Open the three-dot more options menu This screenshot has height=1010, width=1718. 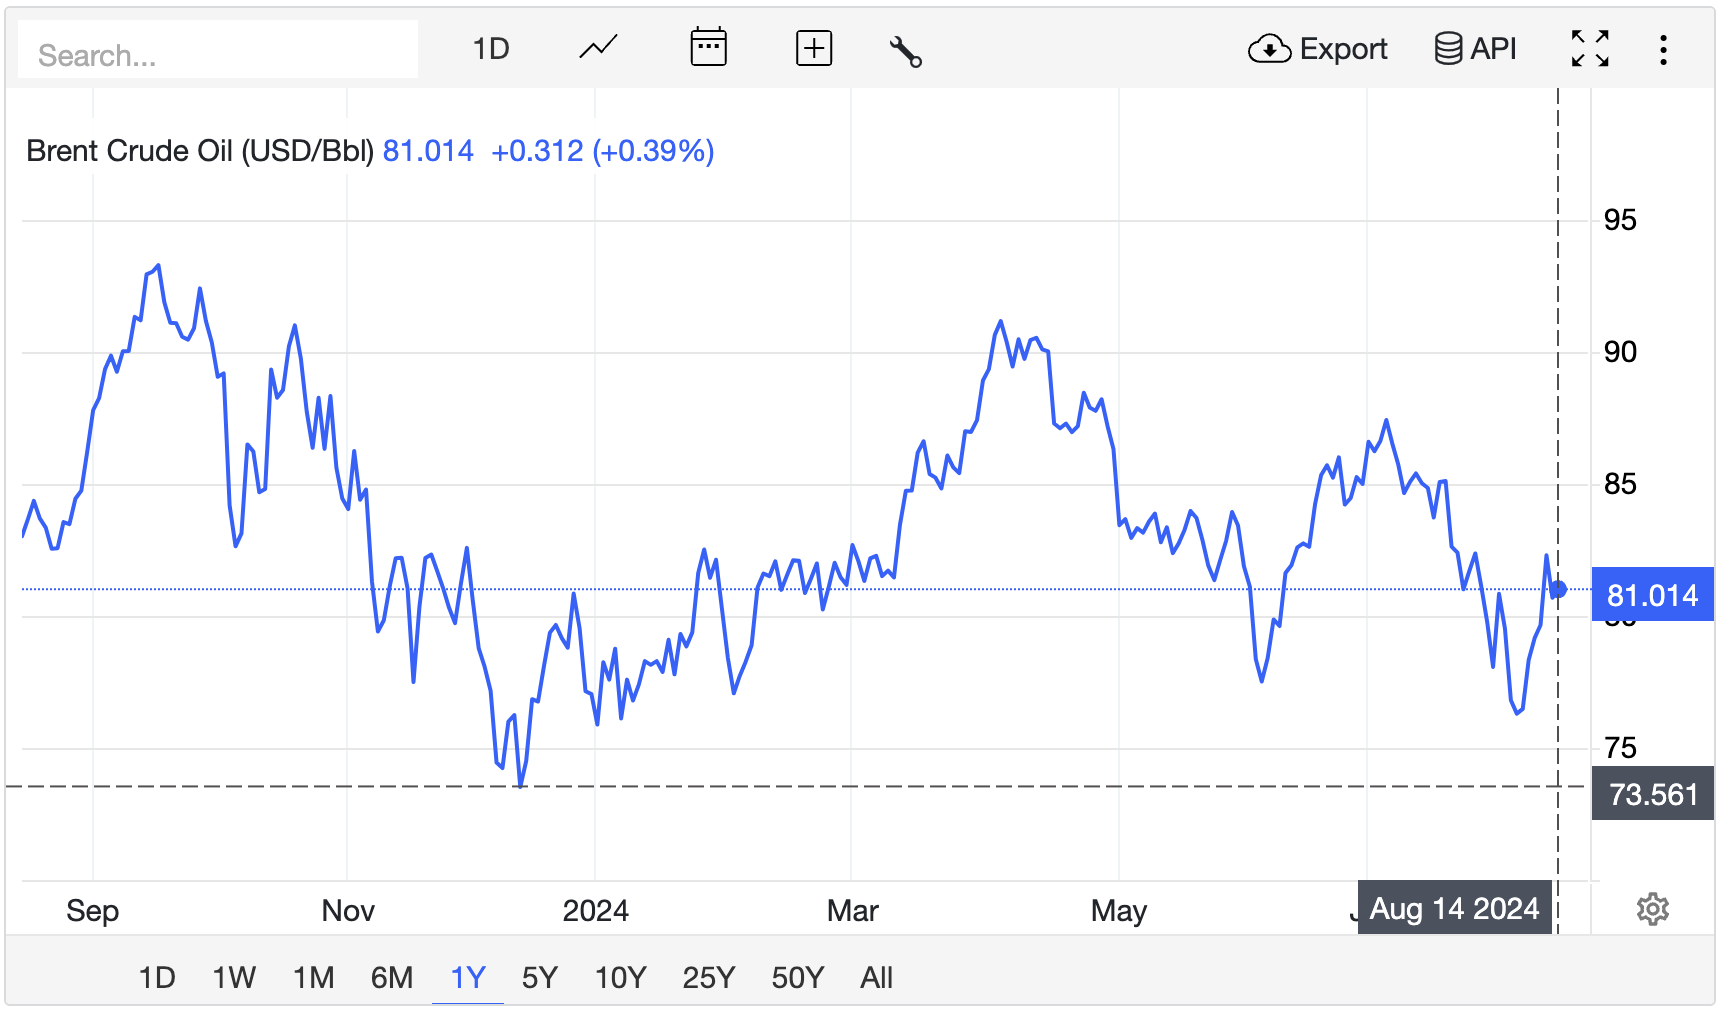click(1663, 50)
